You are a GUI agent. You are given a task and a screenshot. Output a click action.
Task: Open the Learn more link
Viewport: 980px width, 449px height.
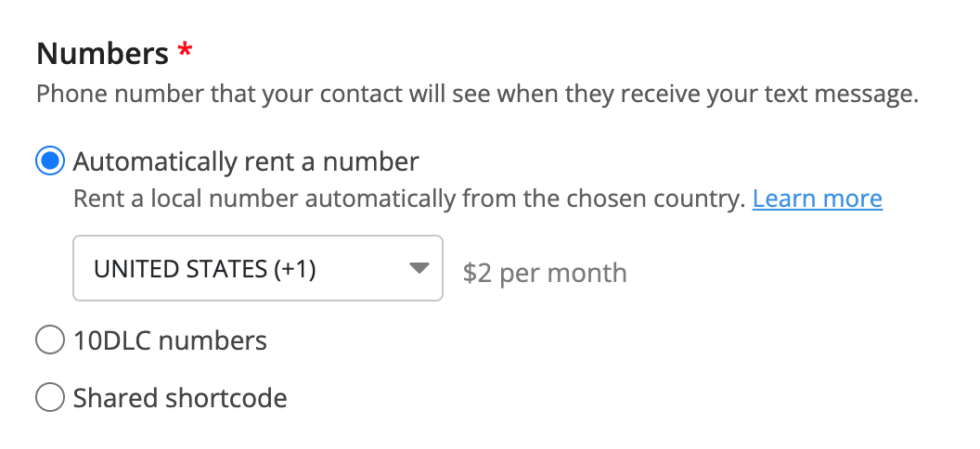pyautogui.click(x=817, y=198)
